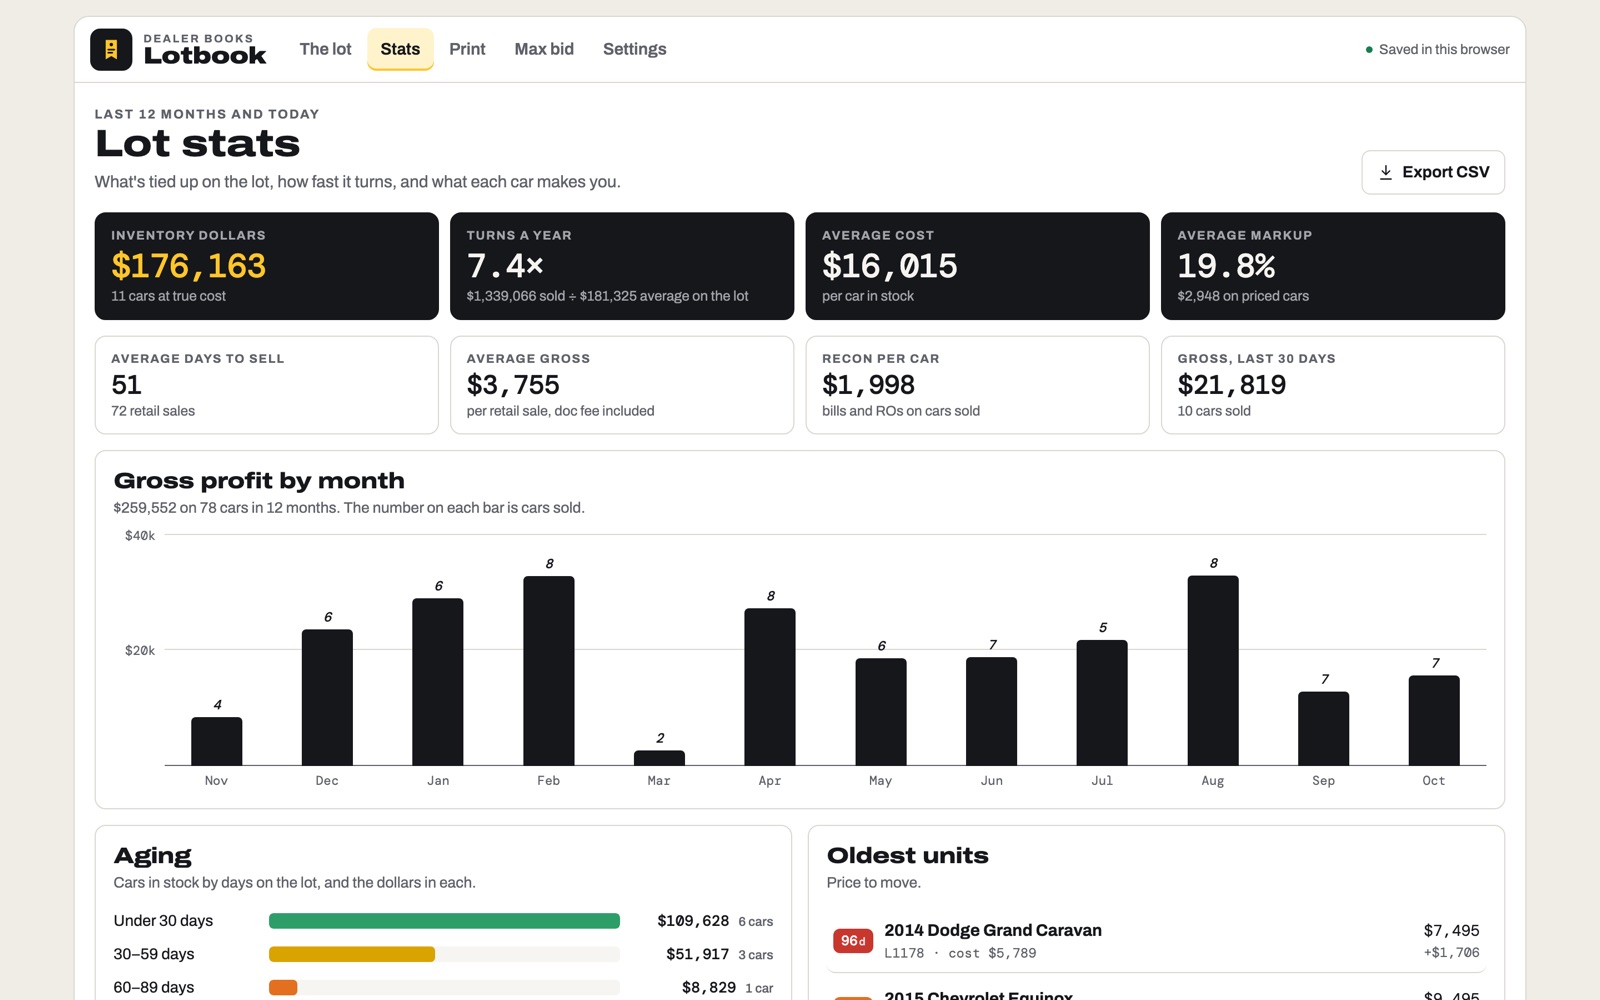Open The lot tab
The width and height of the screenshot is (1600, 1000).
(x=325, y=49)
